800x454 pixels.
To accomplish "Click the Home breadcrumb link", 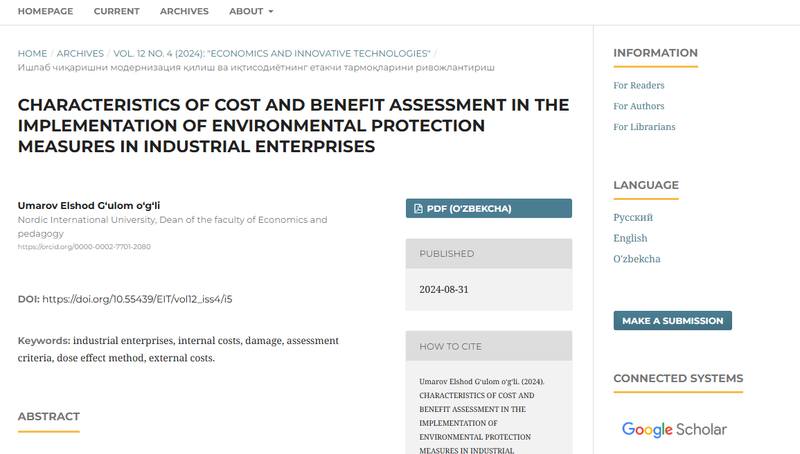I will pos(32,53).
